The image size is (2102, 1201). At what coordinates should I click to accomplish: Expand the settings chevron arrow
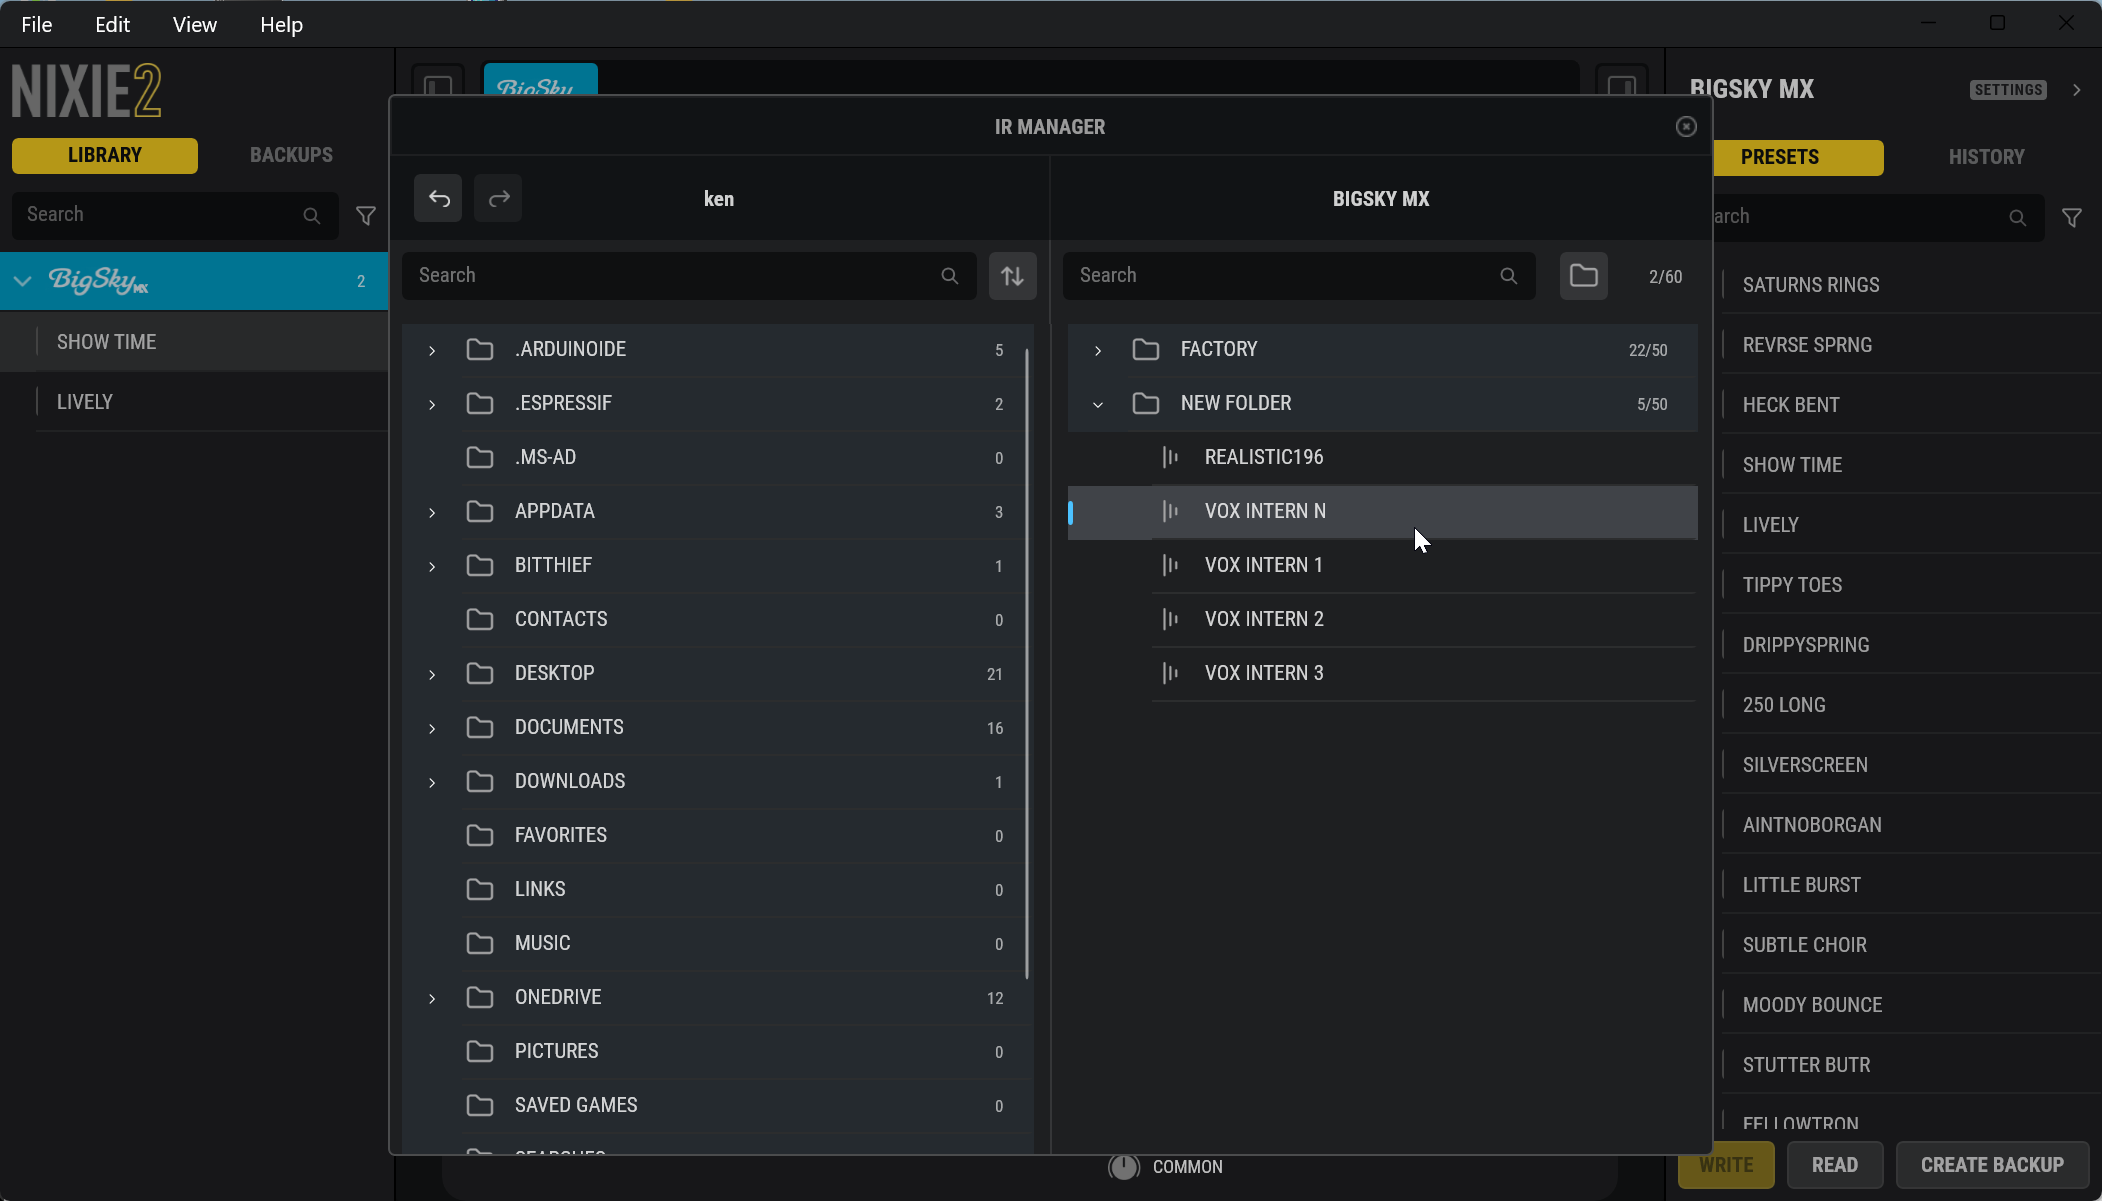coord(2077,90)
